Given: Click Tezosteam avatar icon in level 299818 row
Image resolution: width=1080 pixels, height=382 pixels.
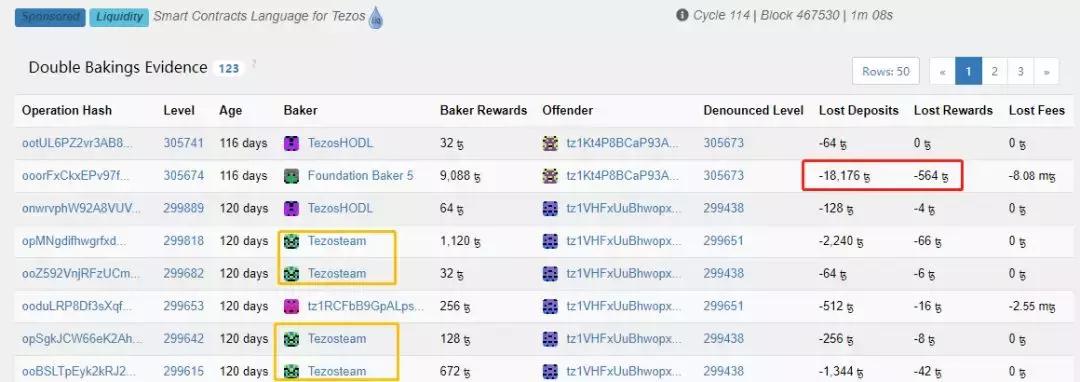Looking at the screenshot, I should (291, 241).
